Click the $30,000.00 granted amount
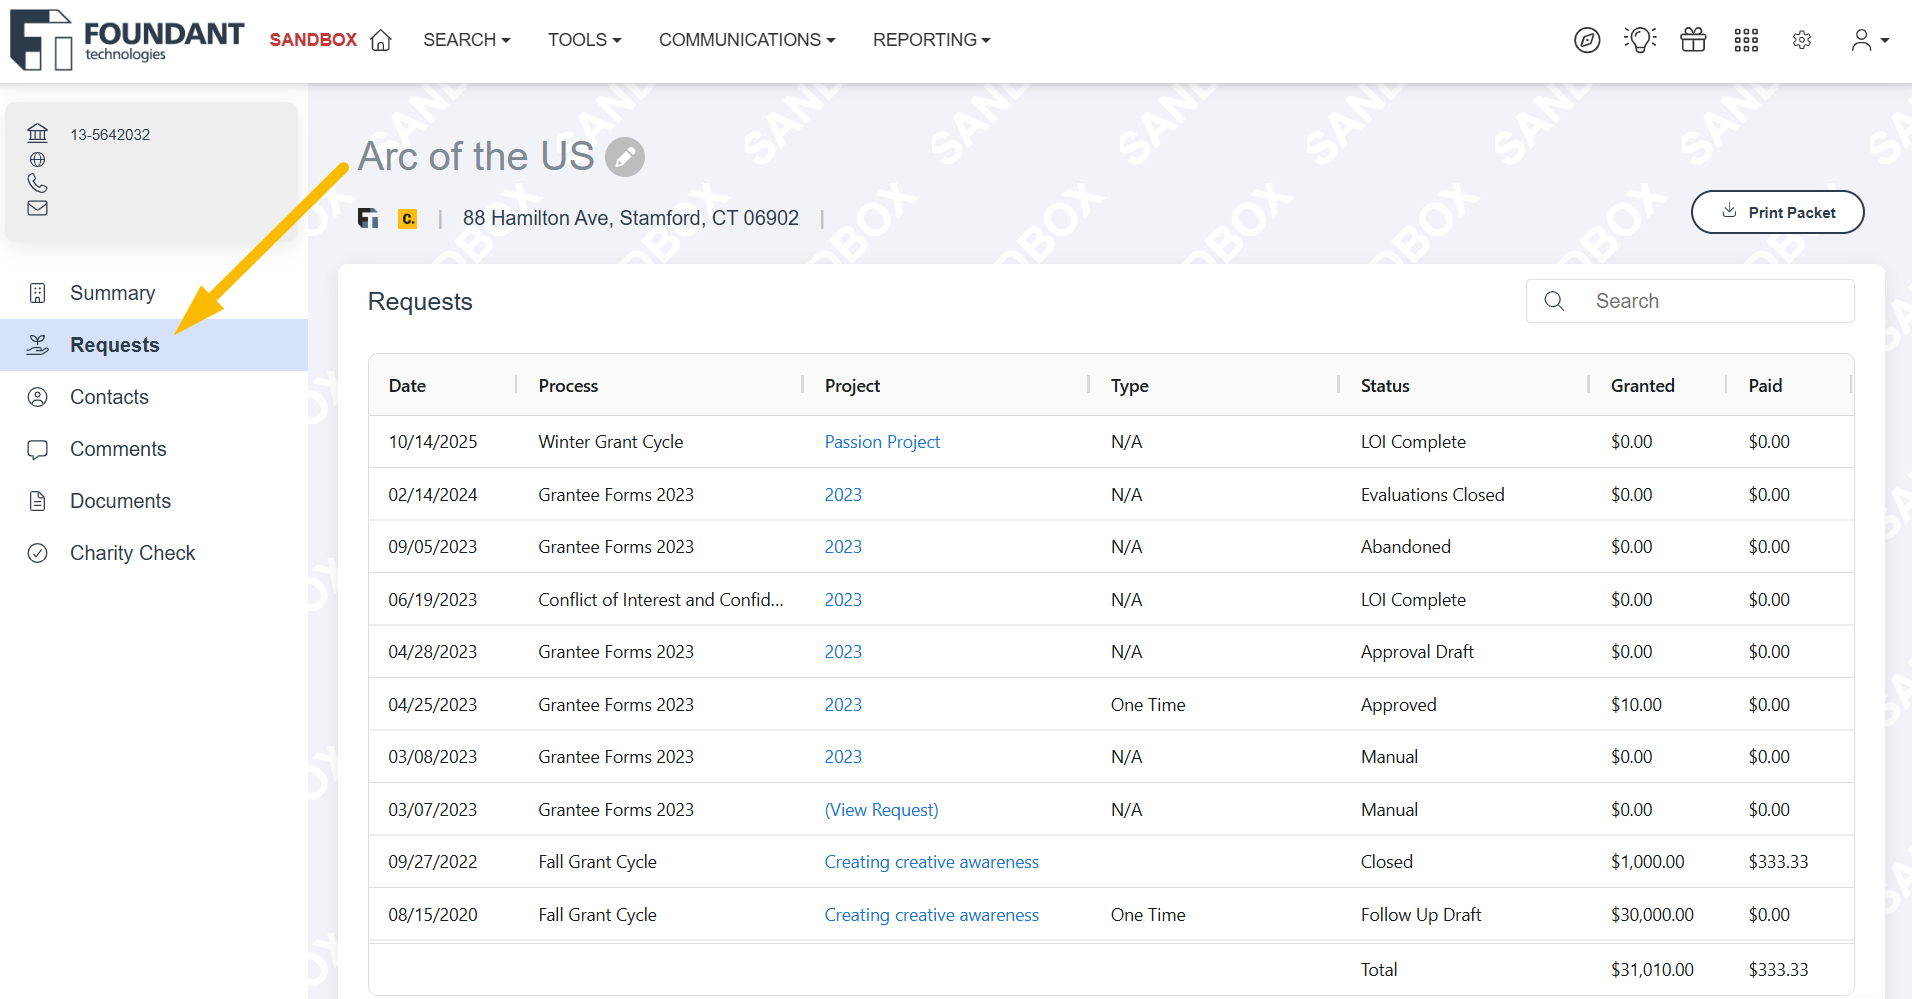The width and height of the screenshot is (1912, 999). [x=1652, y=915]
